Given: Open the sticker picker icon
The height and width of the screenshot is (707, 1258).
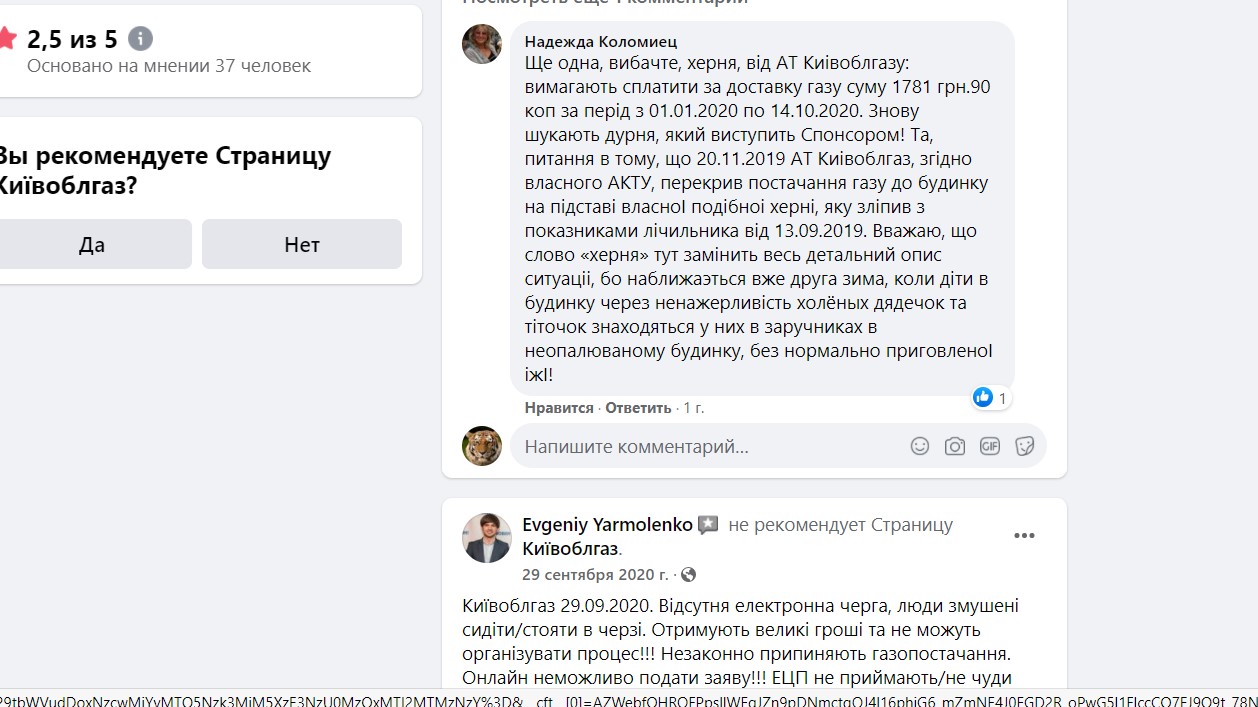Looking at the screenshot, I should click(1024, 446).
